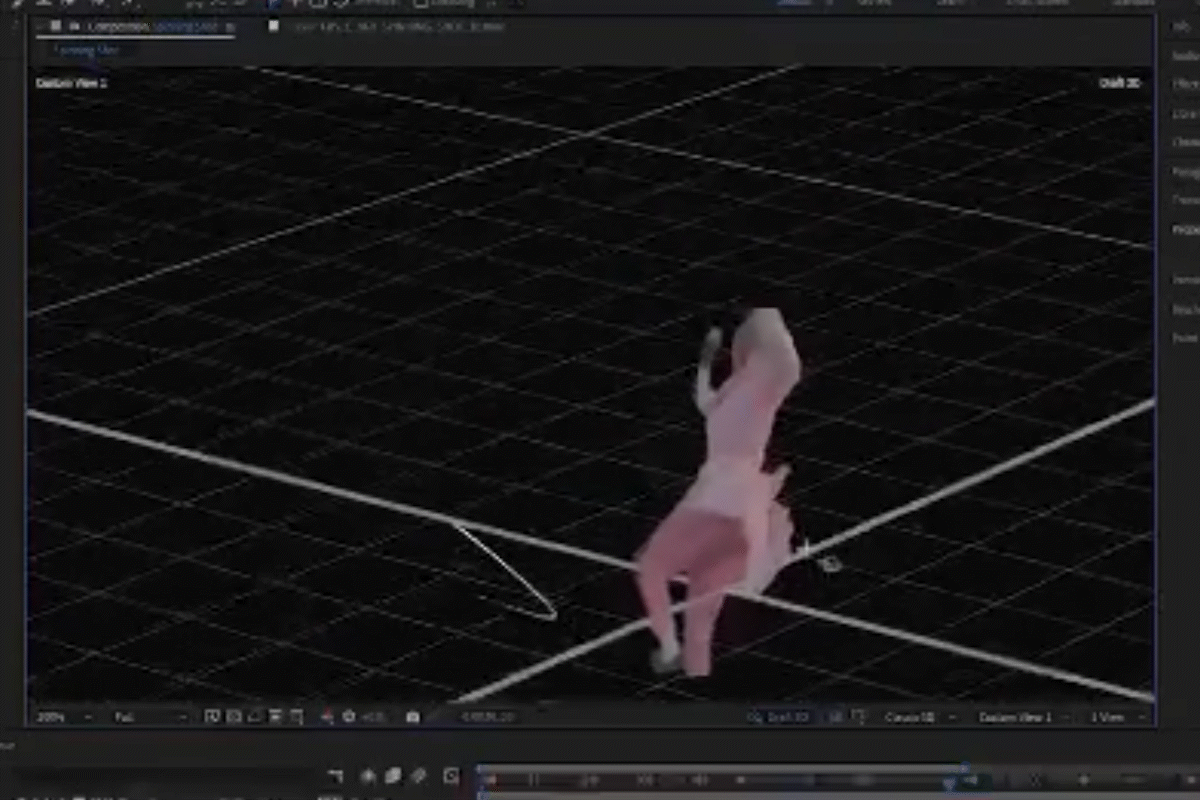Click the Snapshot camera icon
Image resolution: width=1200 pixels, height=800 pixels.
pos(412,716)
